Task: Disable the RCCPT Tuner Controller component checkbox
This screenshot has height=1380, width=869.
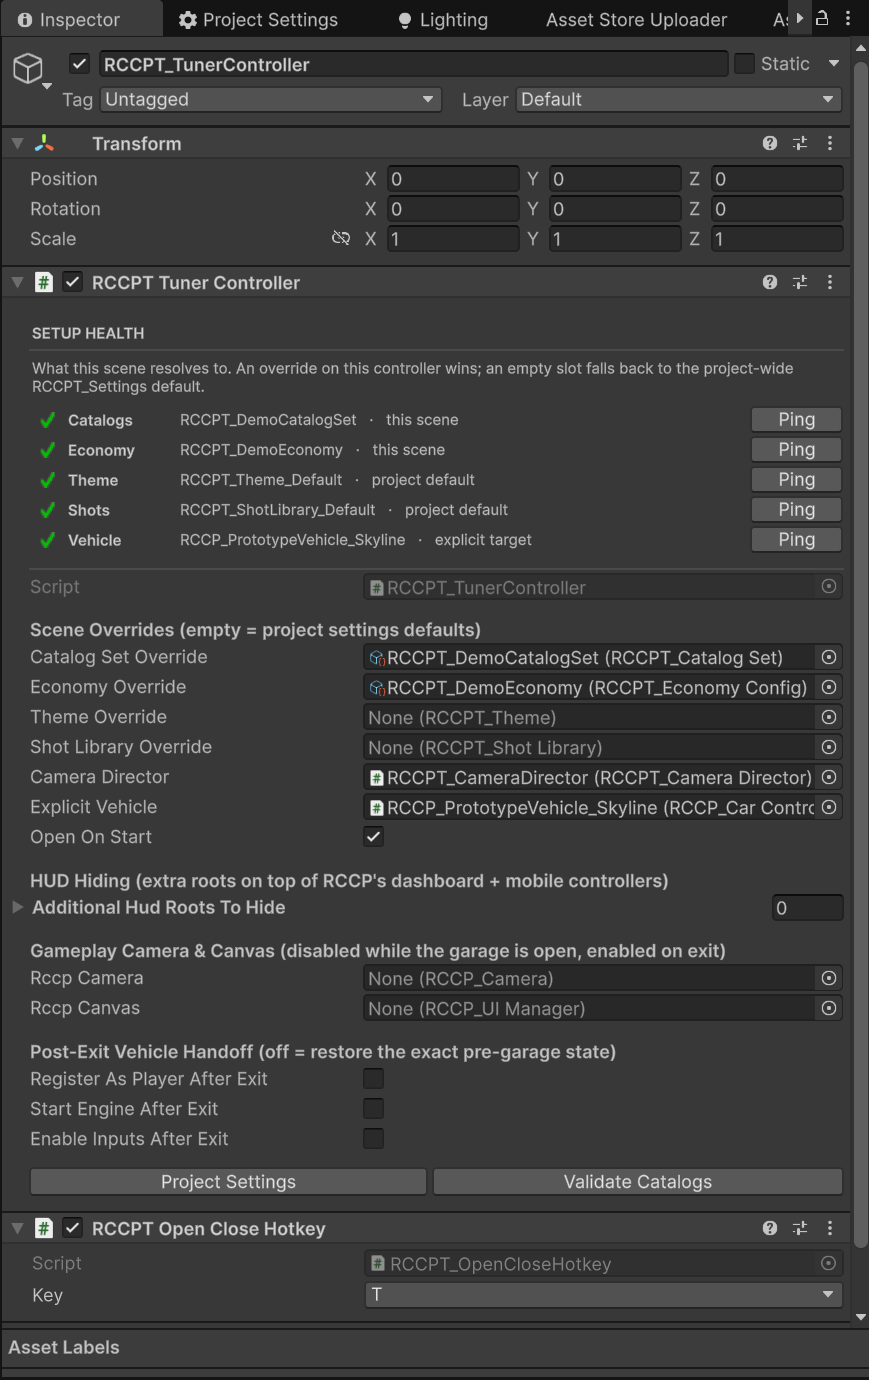Action: (x=72, y=282)
